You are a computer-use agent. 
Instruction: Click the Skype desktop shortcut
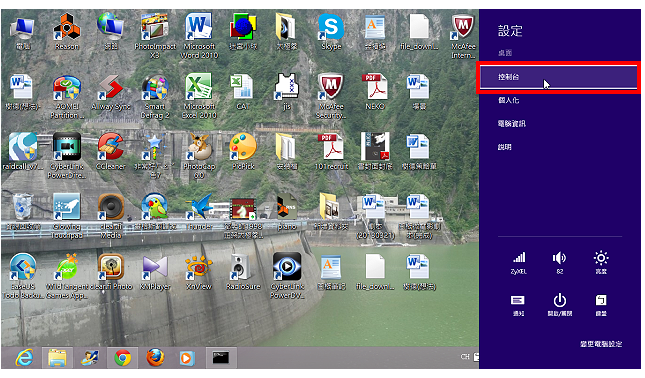[331, 32]
